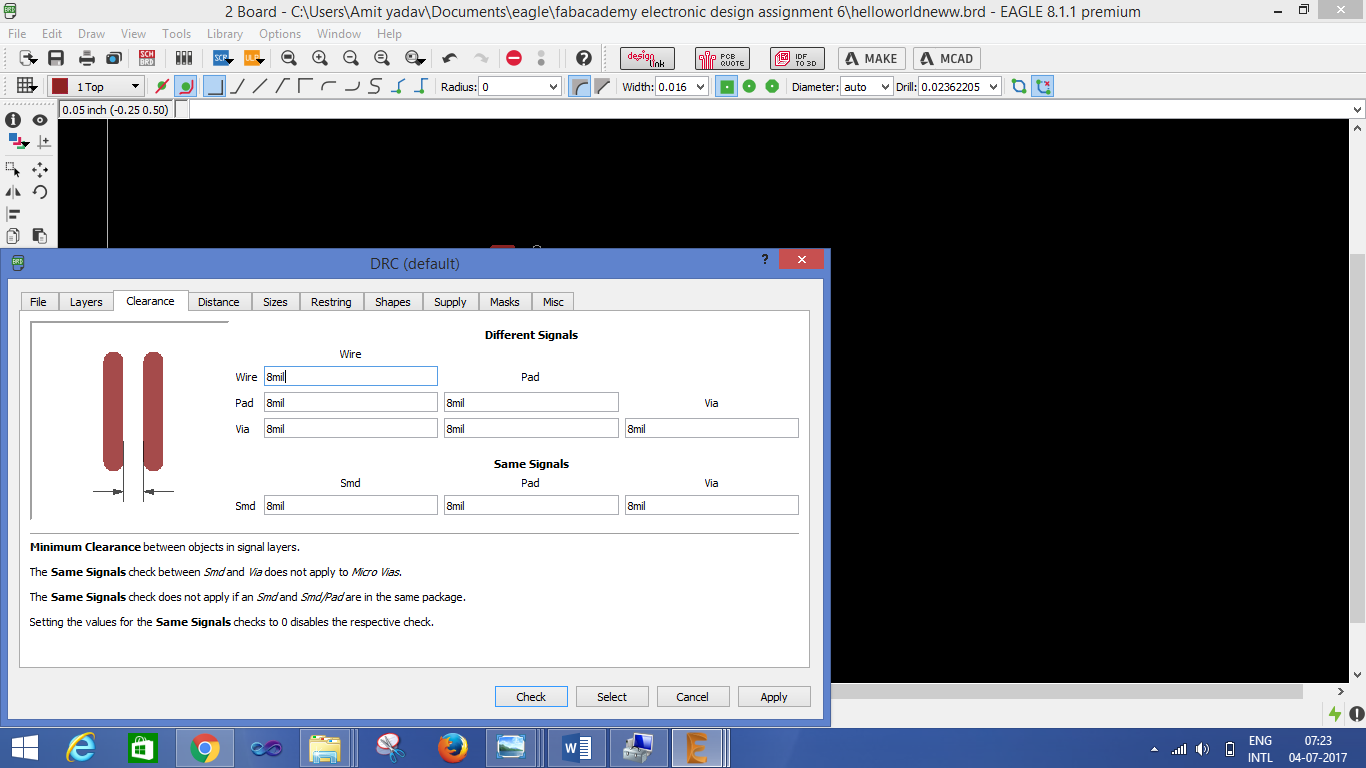Toggle the walkaround obstacles route mode icon
This screenshot has width=1366, height=768.
tap(185, 87)
